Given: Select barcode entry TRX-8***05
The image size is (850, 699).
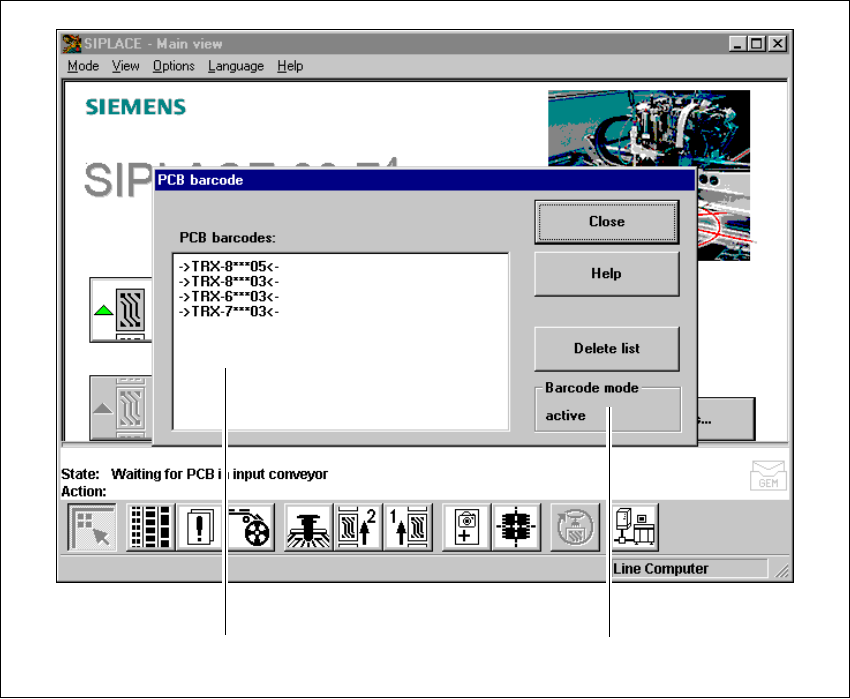Looking at the screenshot, I should (x=229, y=266).
